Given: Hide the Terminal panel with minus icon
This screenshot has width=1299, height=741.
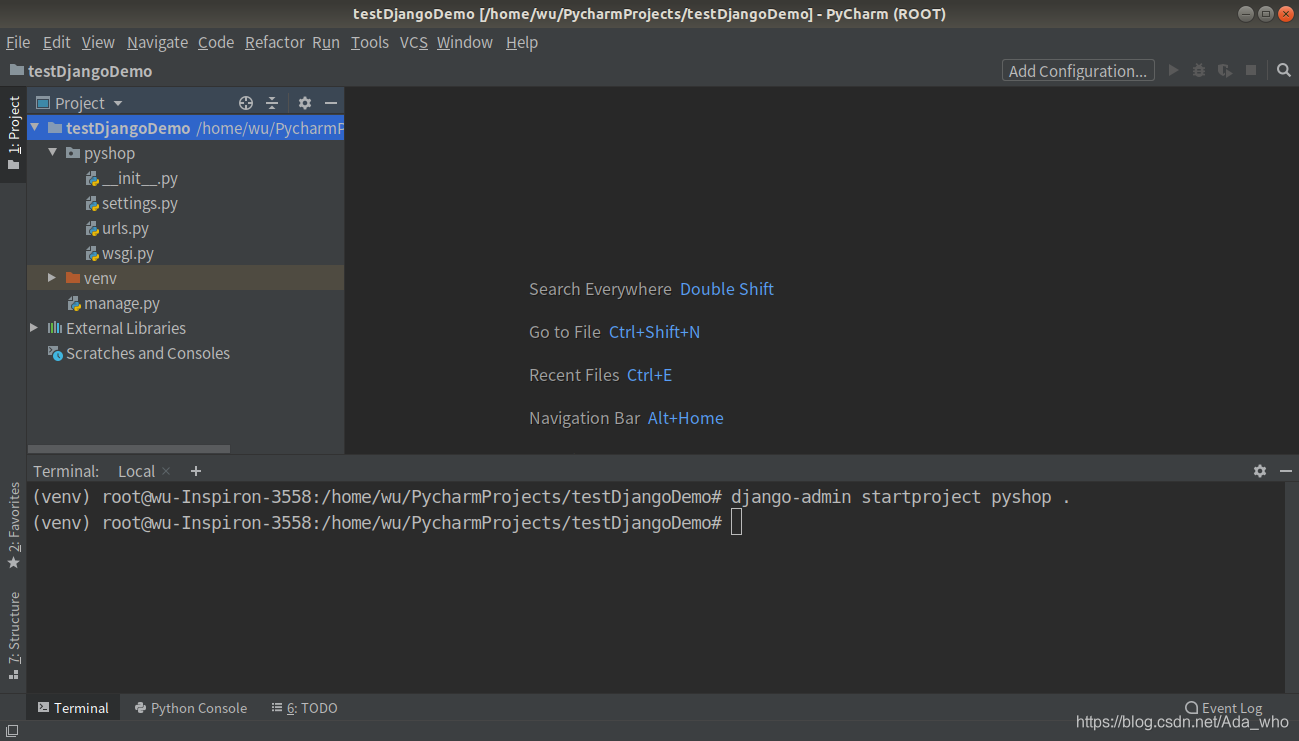Looking at the screenshot, I should (1284, 471).
